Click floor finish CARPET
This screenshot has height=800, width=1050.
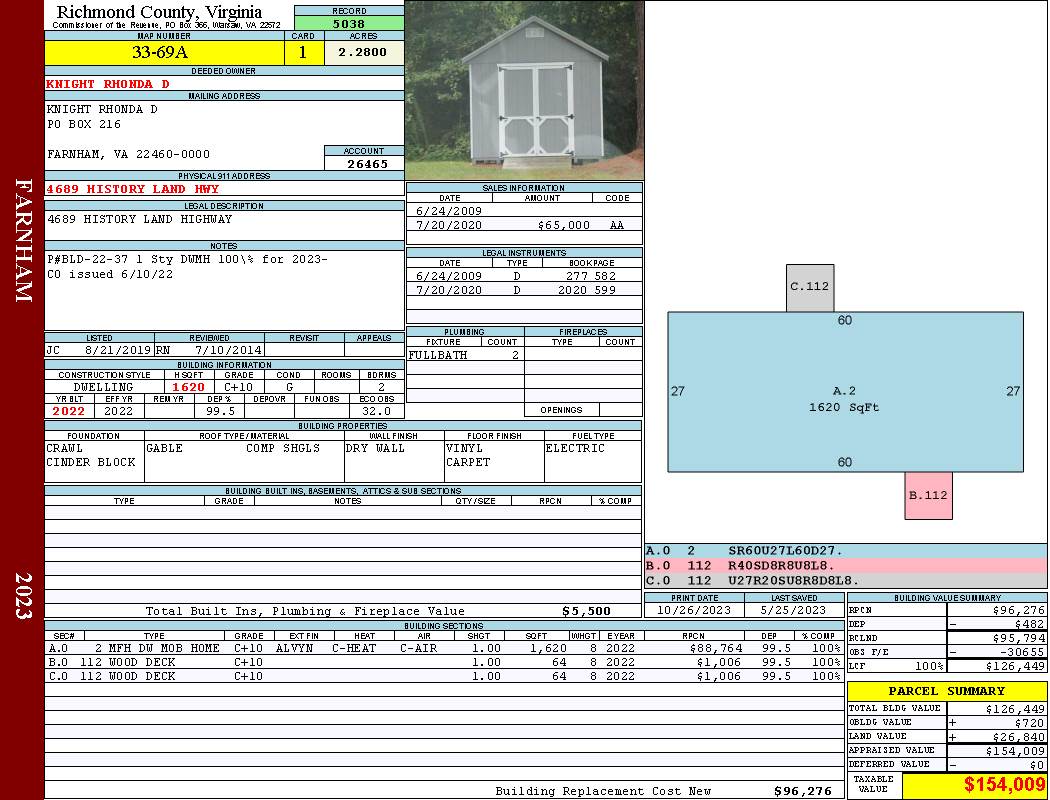click(467, 462)
